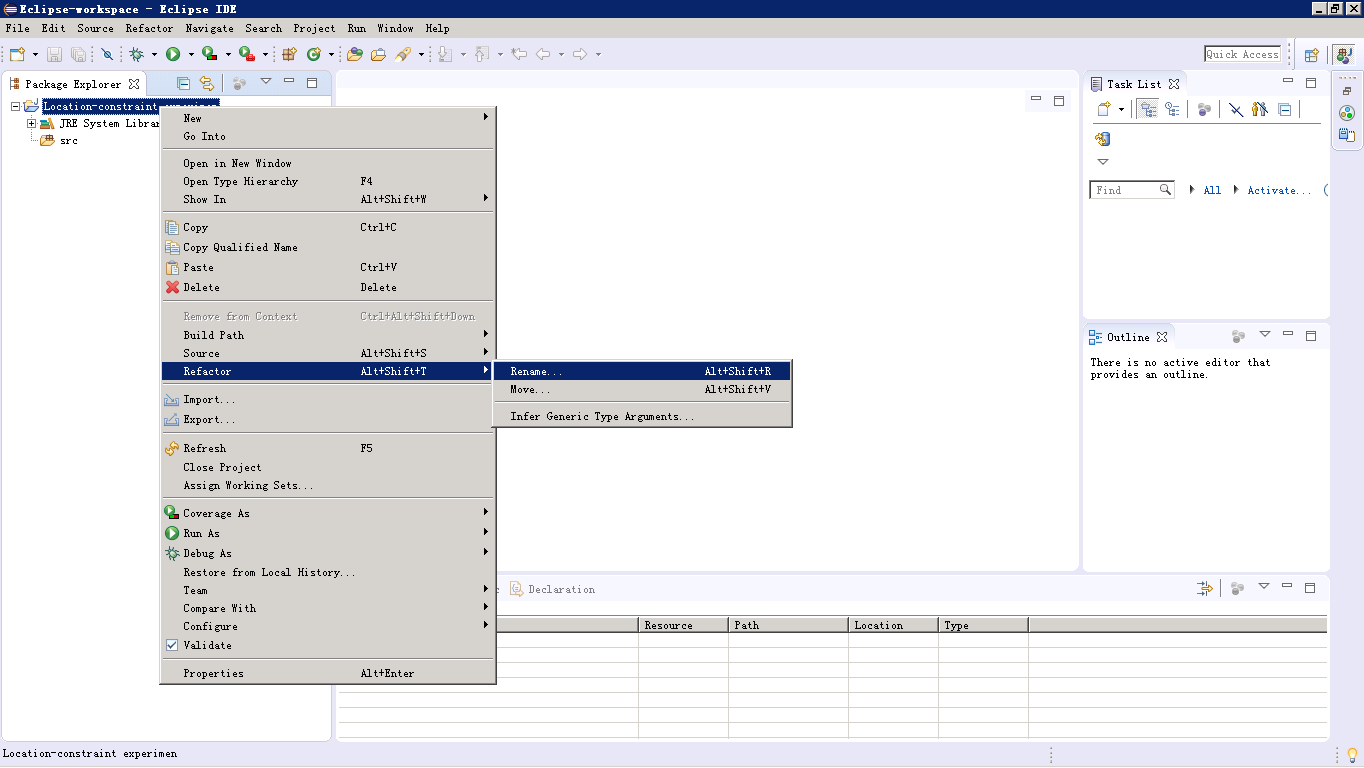Image resolution: width=1364 pixels, height=768 pixels.
Task: Click the New wizard toolbar icon
Action: point(17,54)
